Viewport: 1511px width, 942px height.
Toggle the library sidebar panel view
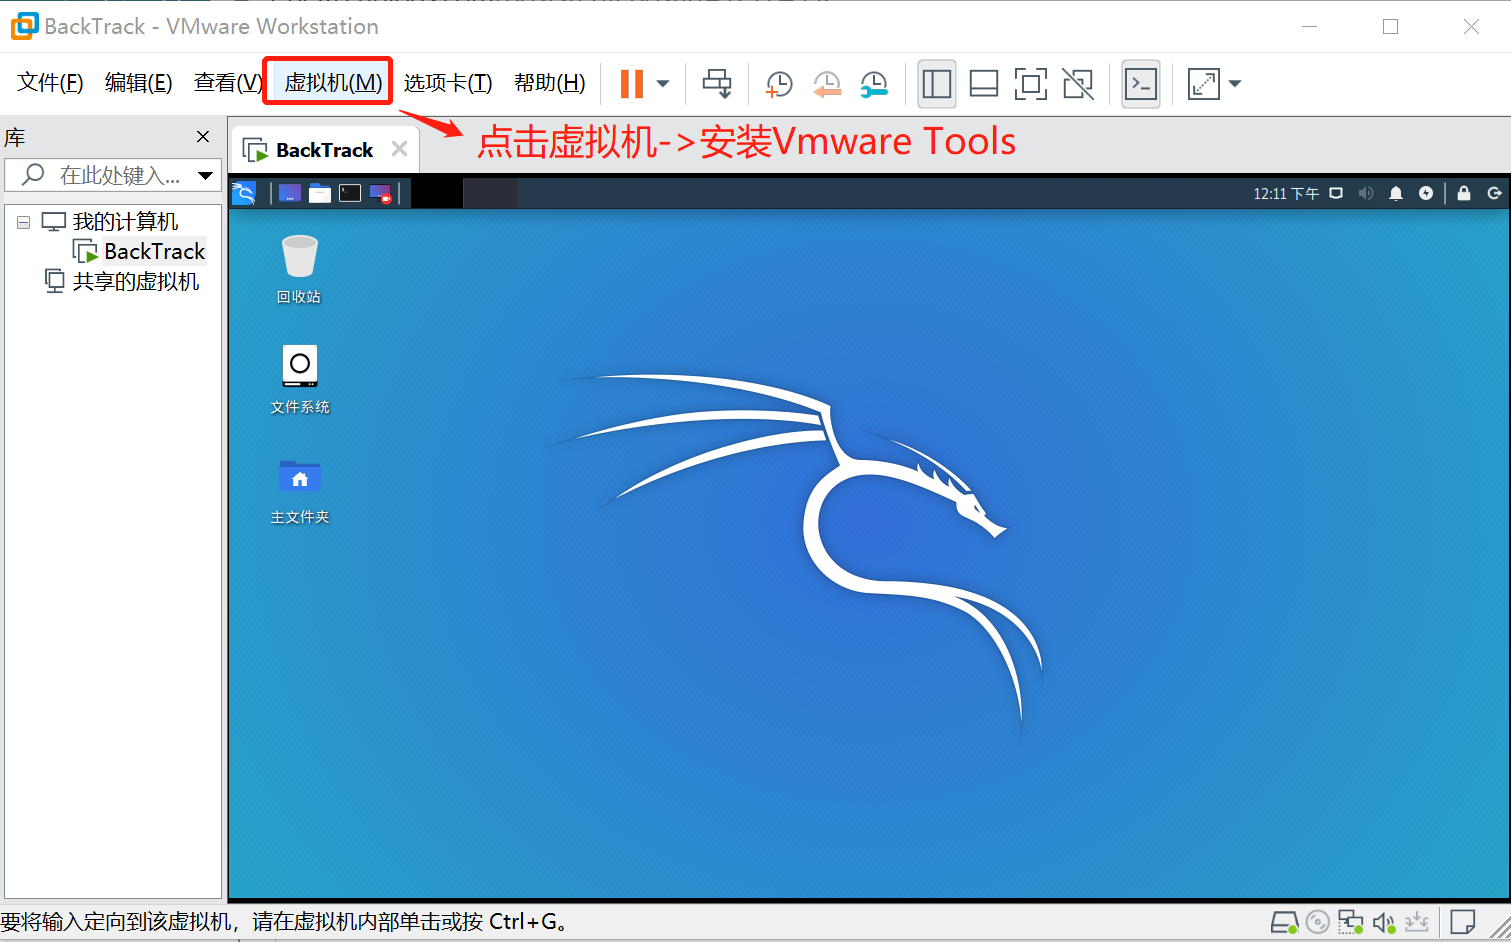[936, 84]
